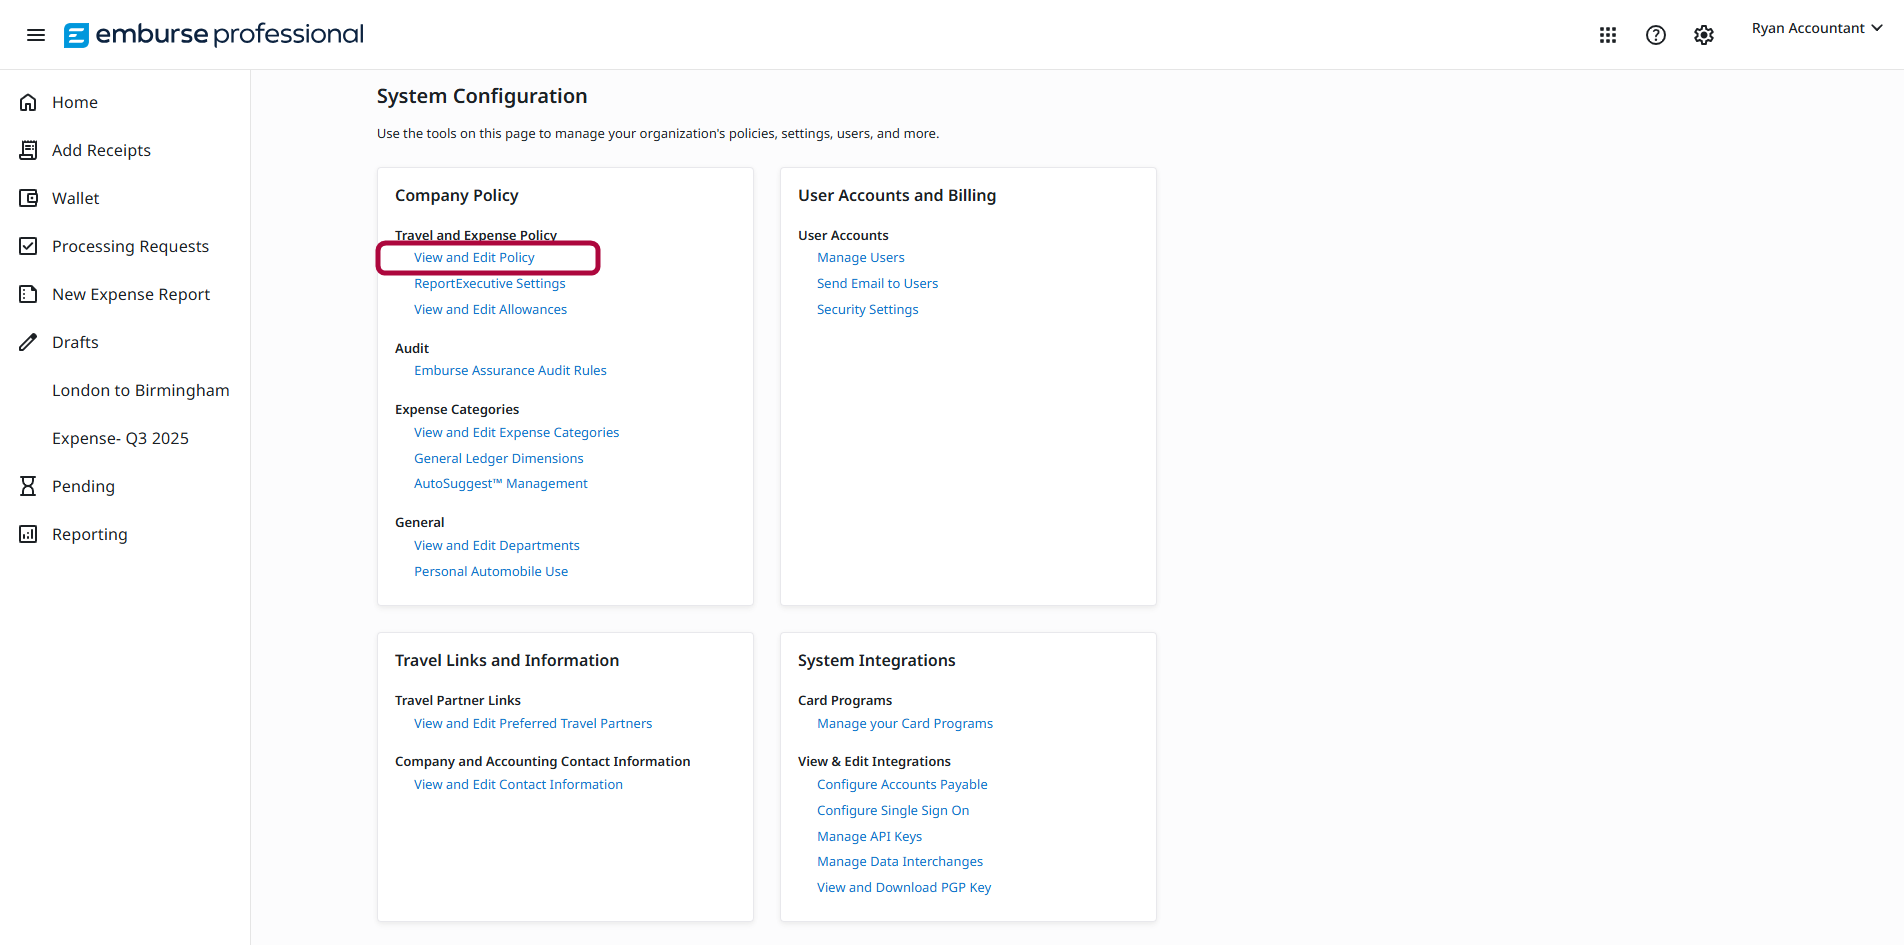
Task: Select the London to Birmingham draft
Action: tap(140, 390)
